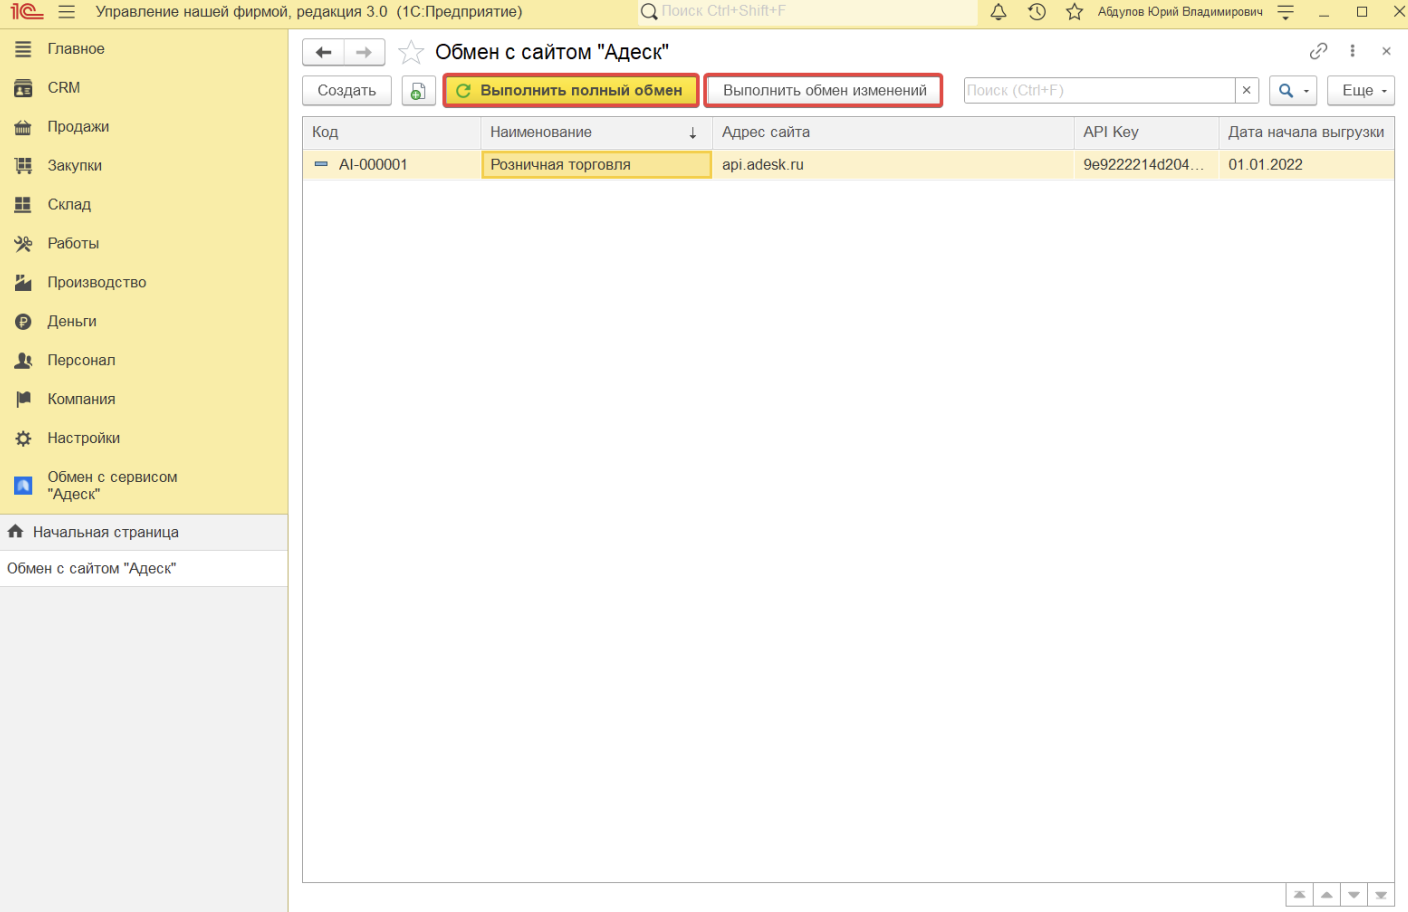Focus the list search field Поиск (Ctrl+F)

[x=1099, y=90]
